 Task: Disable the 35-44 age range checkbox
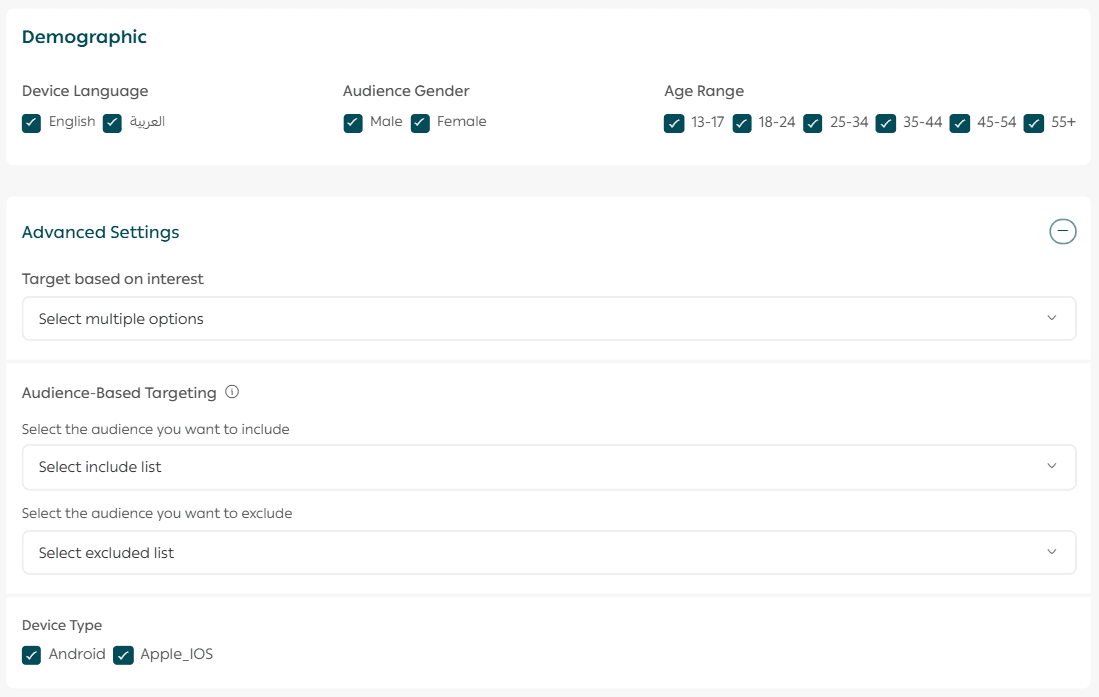[x=886, y=123]
